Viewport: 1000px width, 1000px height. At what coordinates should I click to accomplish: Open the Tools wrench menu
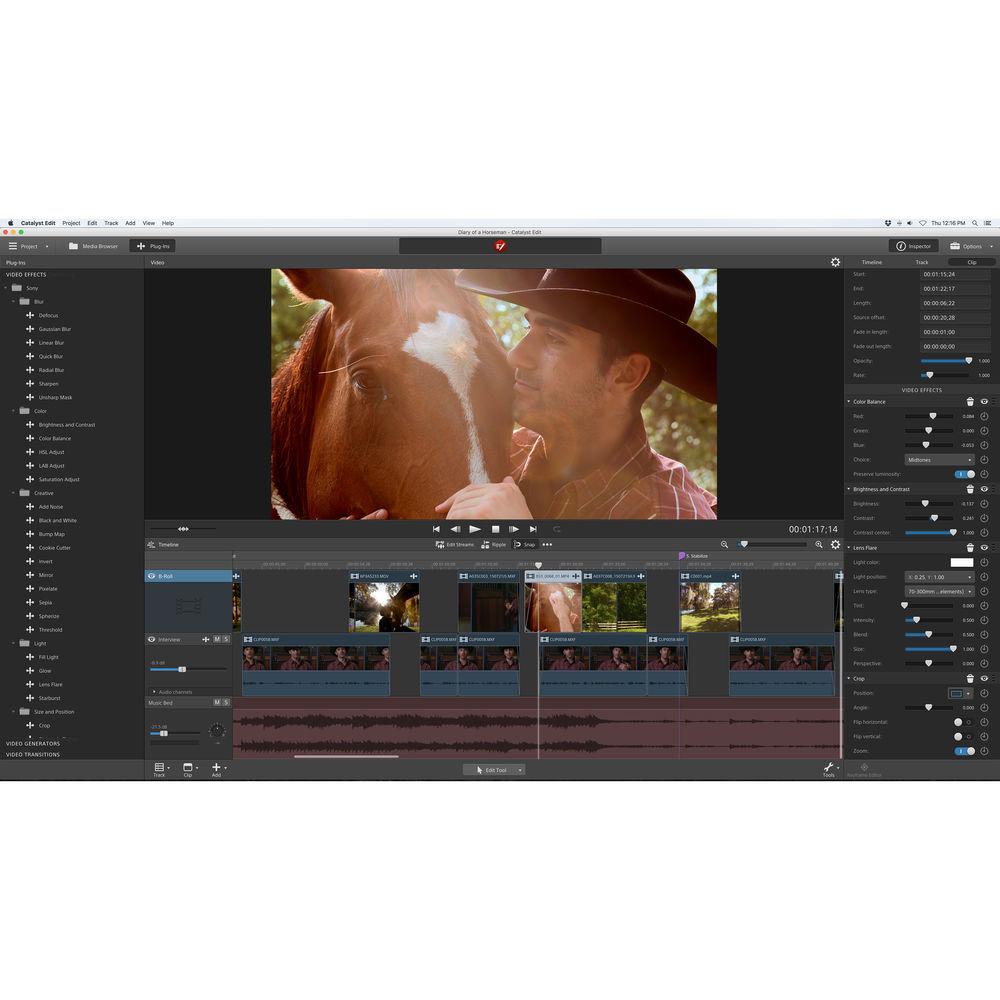tap(829, 768)
